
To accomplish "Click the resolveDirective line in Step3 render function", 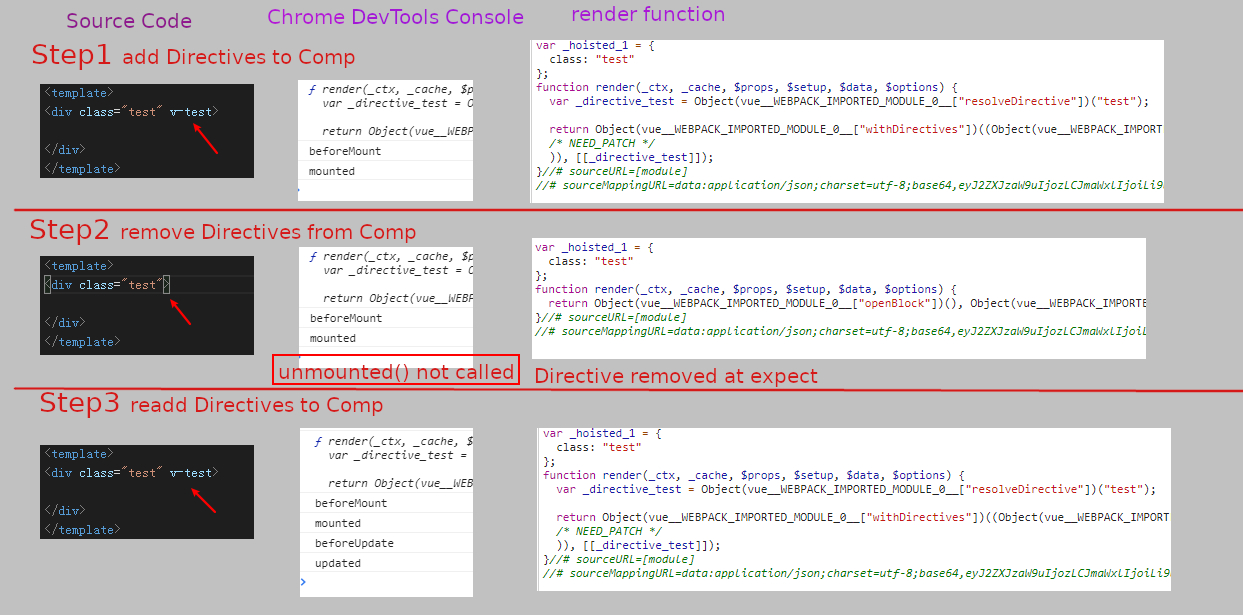I will [x=856, y=489].
